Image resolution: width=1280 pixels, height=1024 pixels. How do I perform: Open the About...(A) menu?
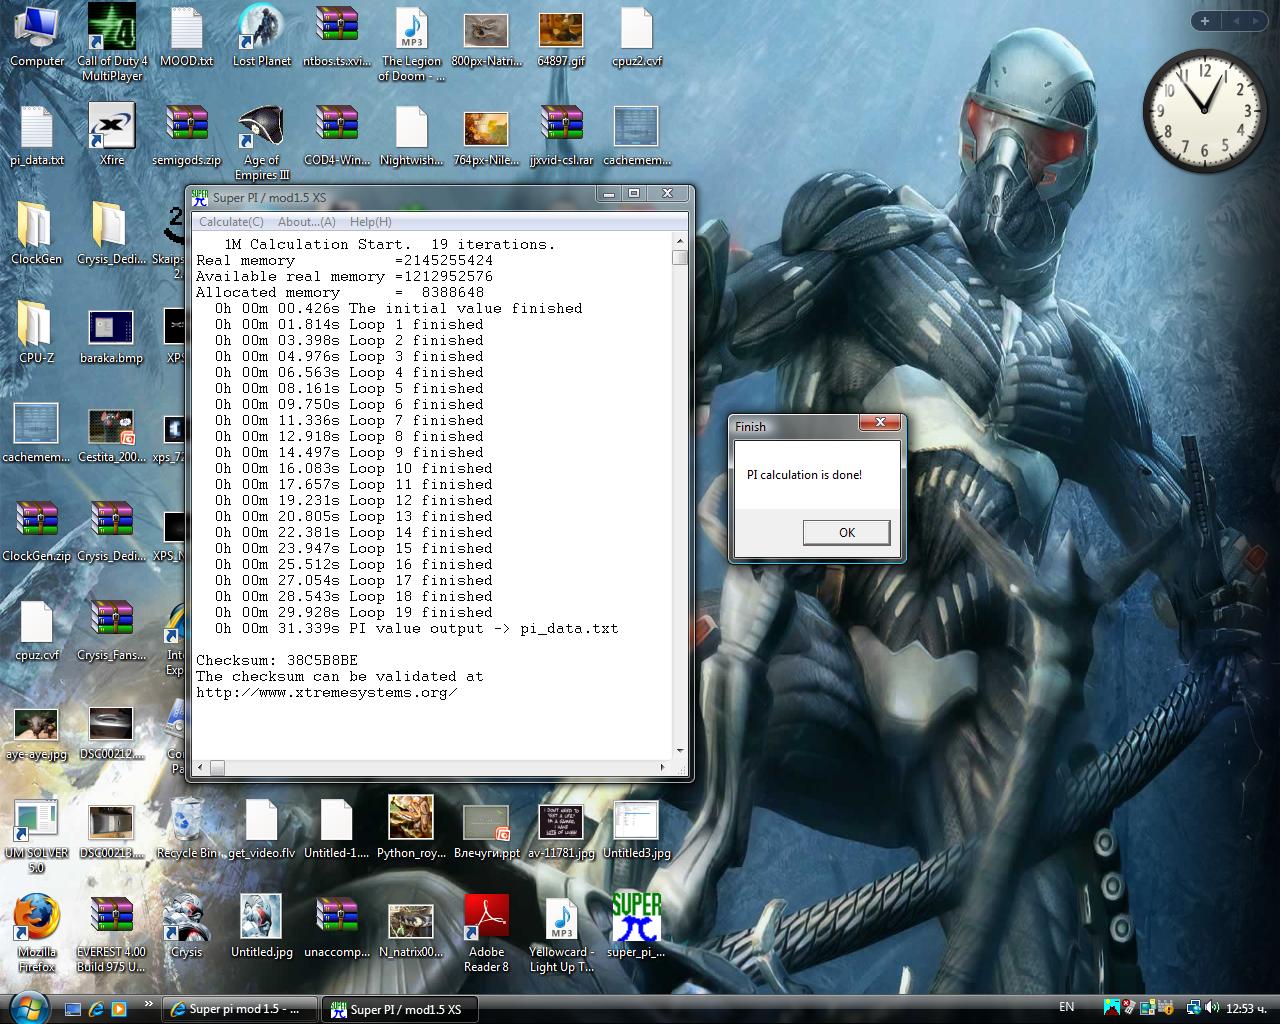tap(306, 222)
